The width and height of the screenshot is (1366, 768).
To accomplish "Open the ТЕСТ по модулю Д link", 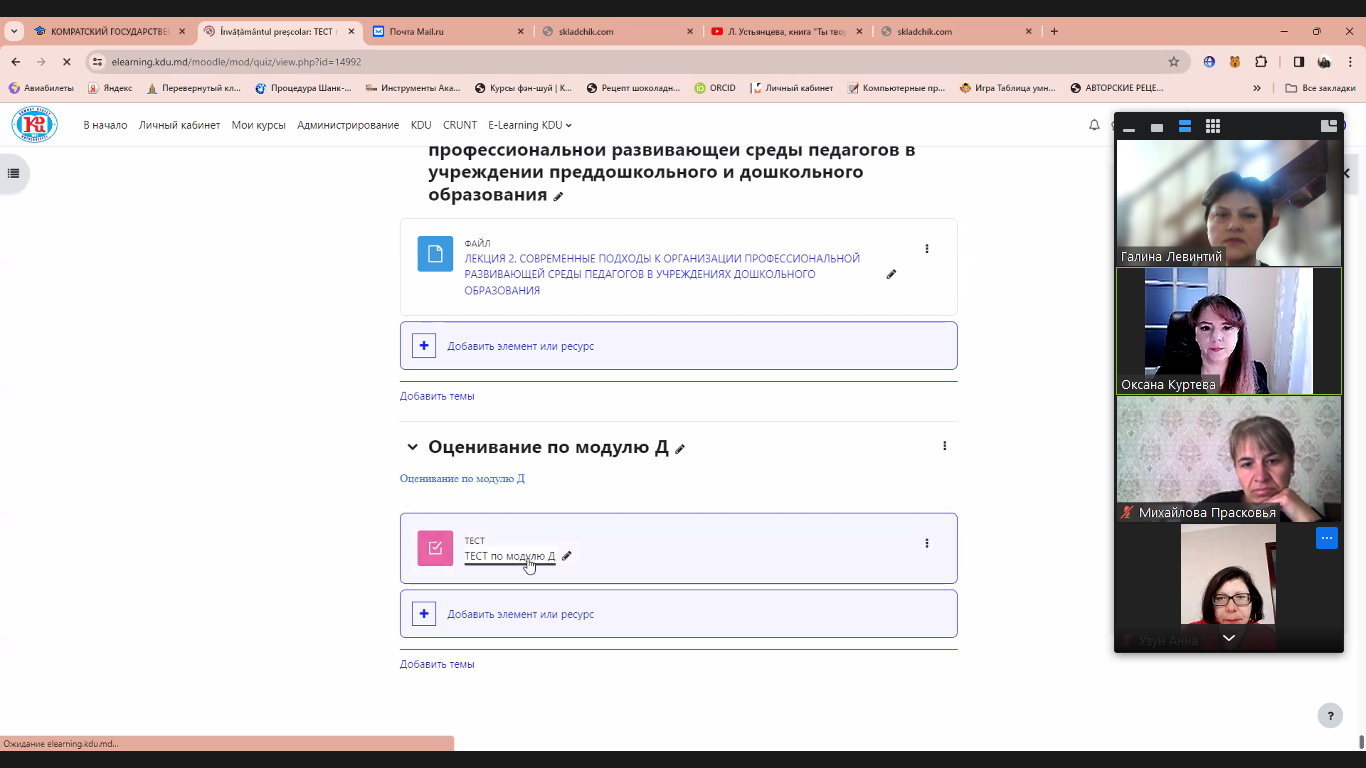I will coord(509,556).
